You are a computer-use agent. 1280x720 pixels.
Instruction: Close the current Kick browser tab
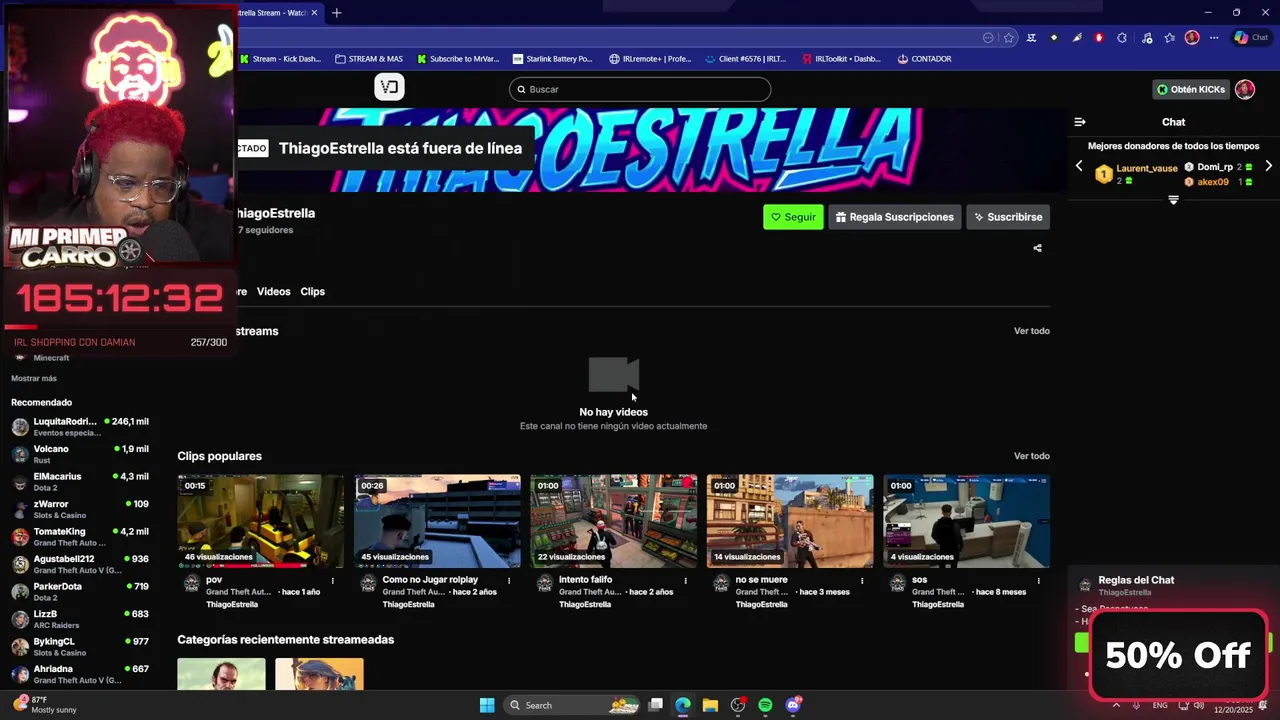[314, 13]
